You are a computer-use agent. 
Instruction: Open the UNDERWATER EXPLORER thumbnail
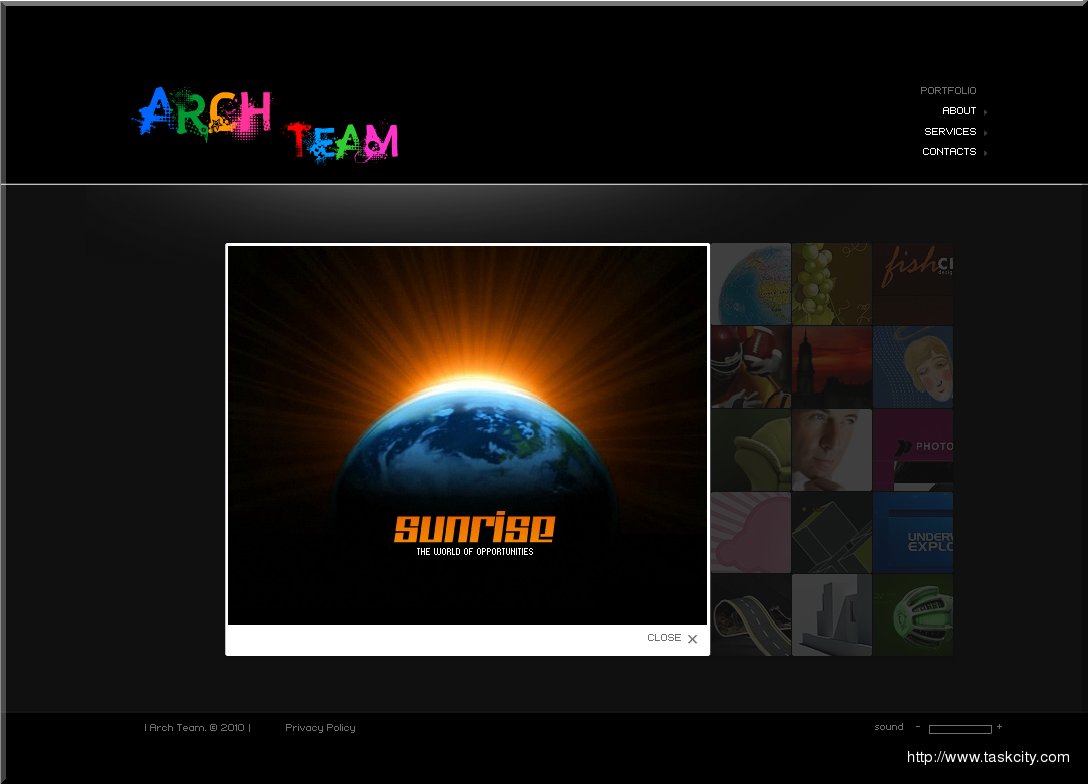(912, 532)
